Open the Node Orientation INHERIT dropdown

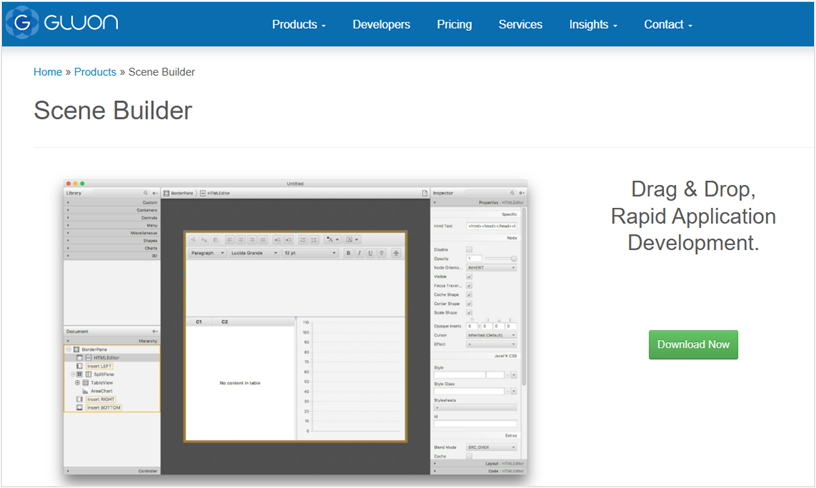(x=491, y=267)
